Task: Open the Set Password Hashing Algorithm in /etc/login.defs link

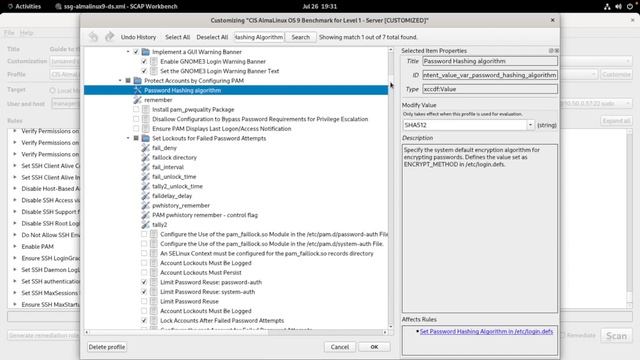Action: [x=486, y=331]
